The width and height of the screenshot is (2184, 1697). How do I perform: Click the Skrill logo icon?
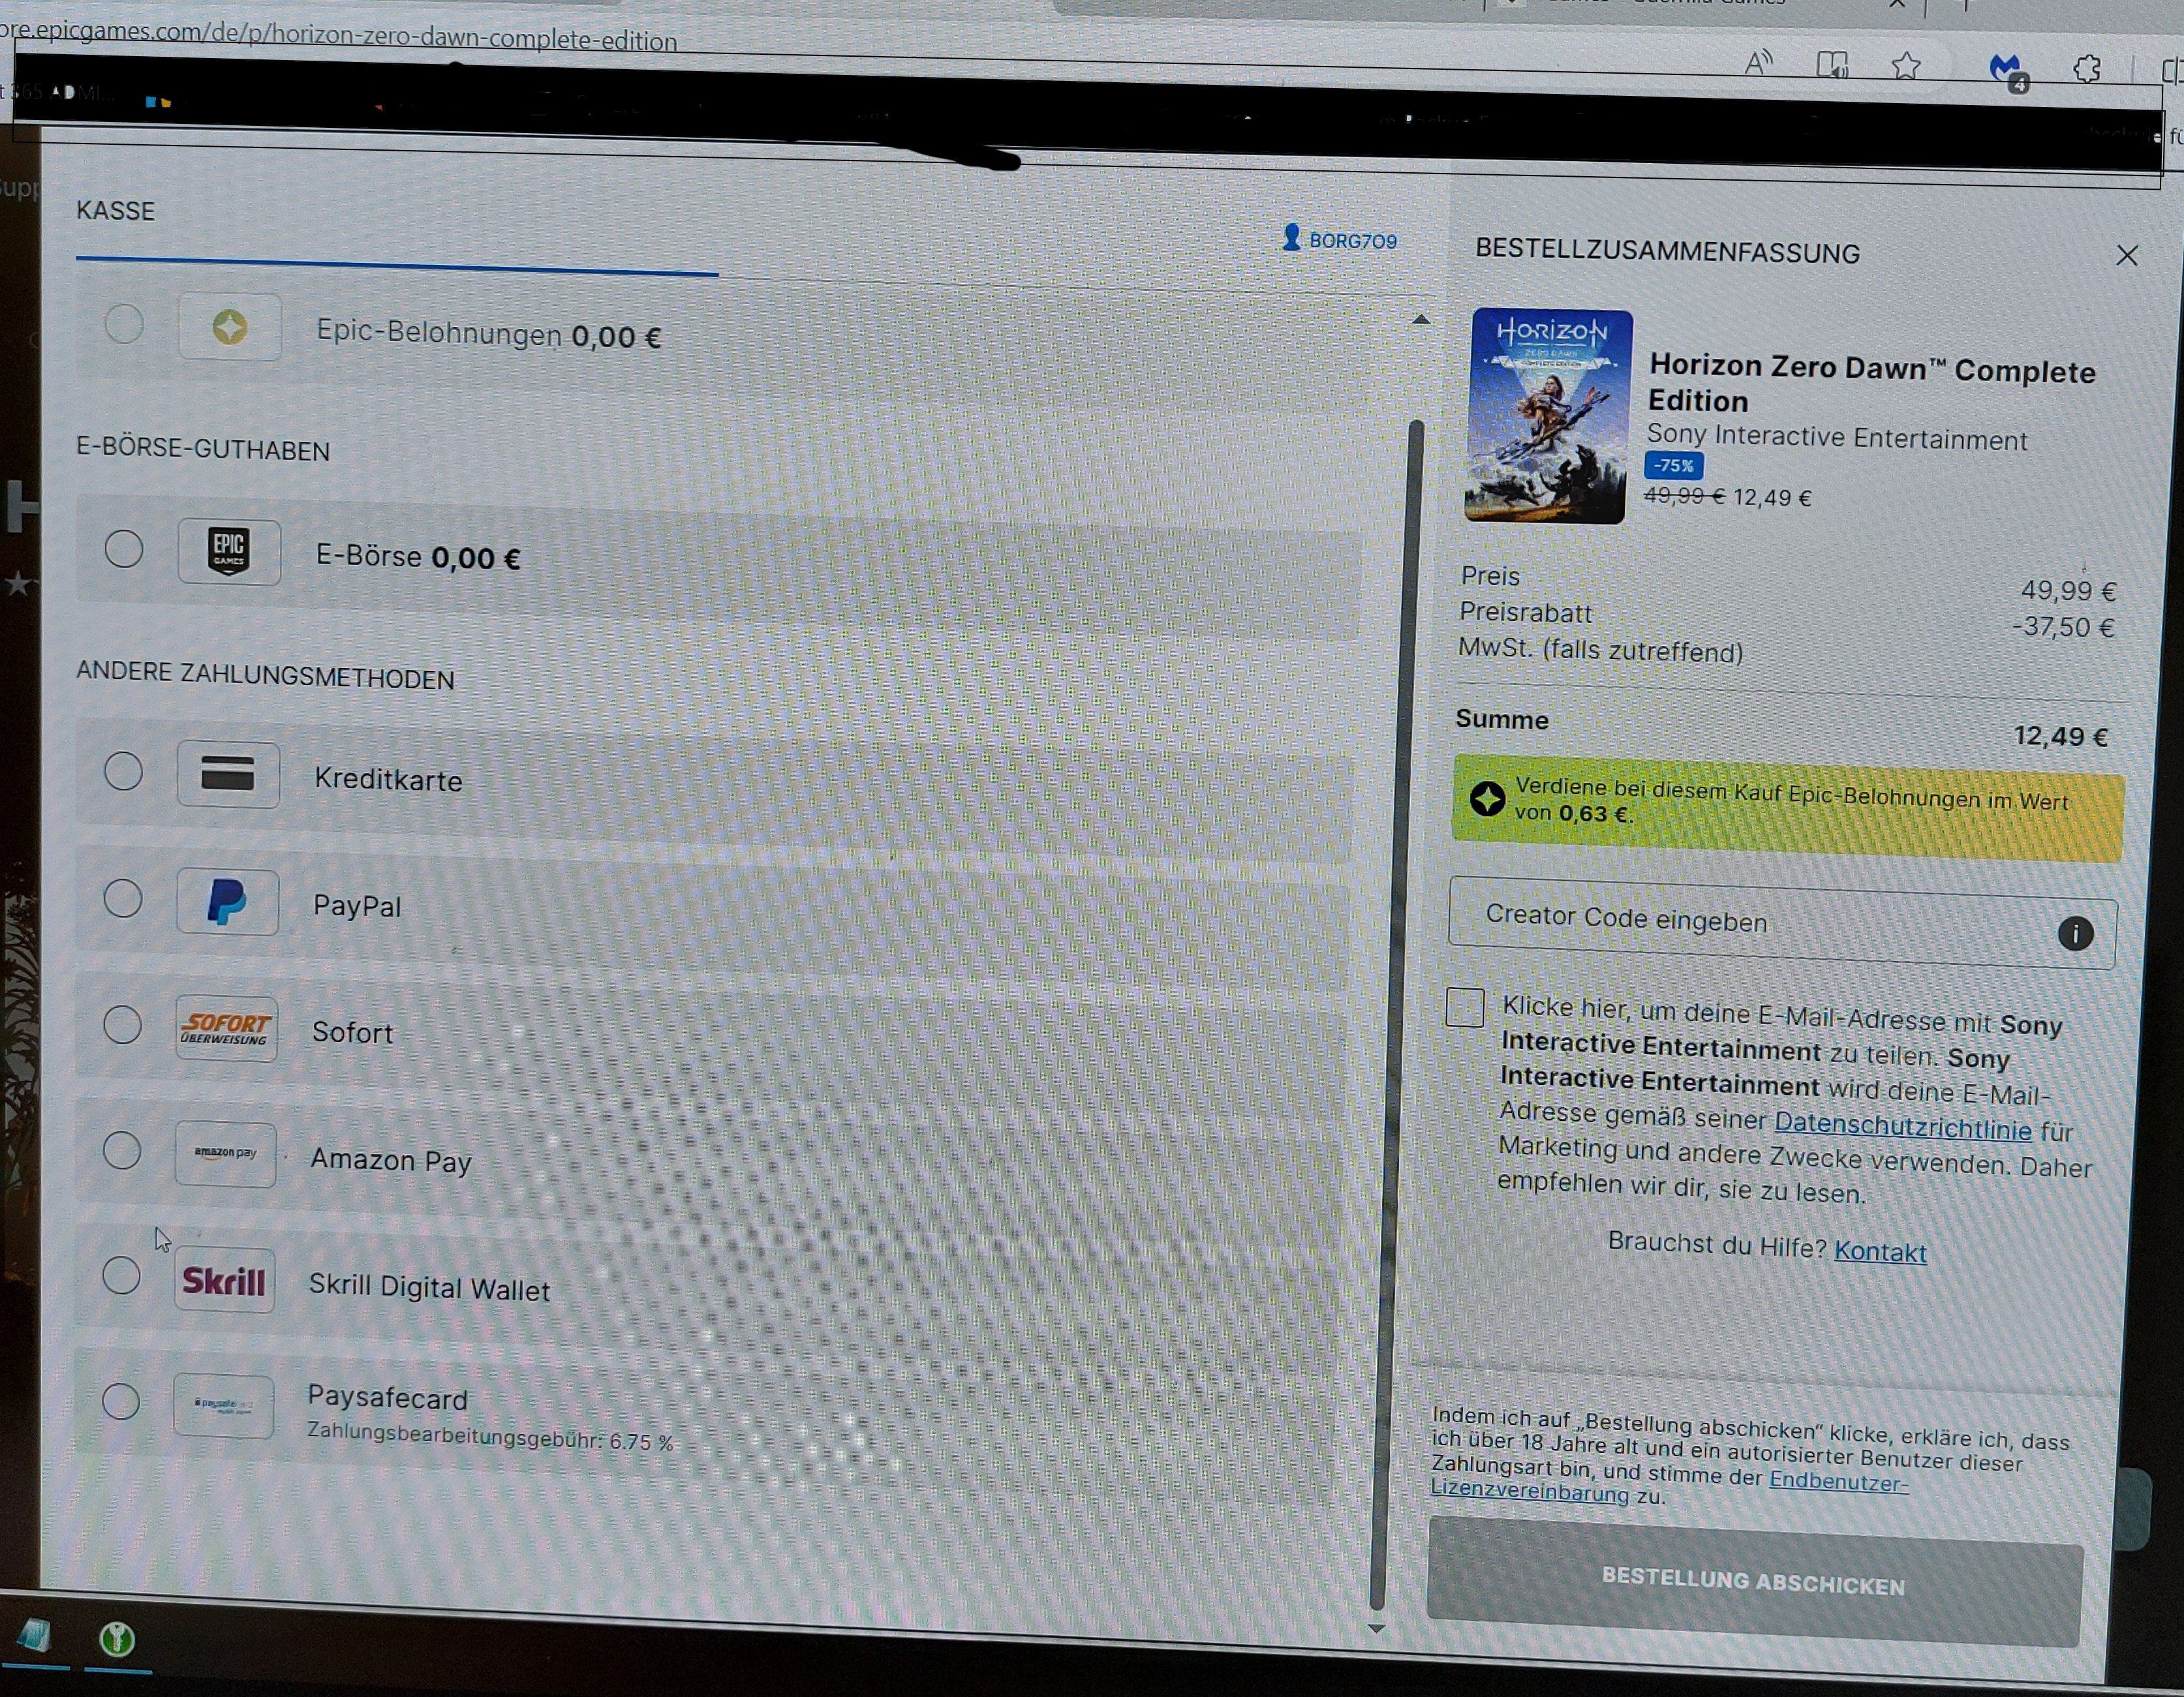(x=224, y=1280)
